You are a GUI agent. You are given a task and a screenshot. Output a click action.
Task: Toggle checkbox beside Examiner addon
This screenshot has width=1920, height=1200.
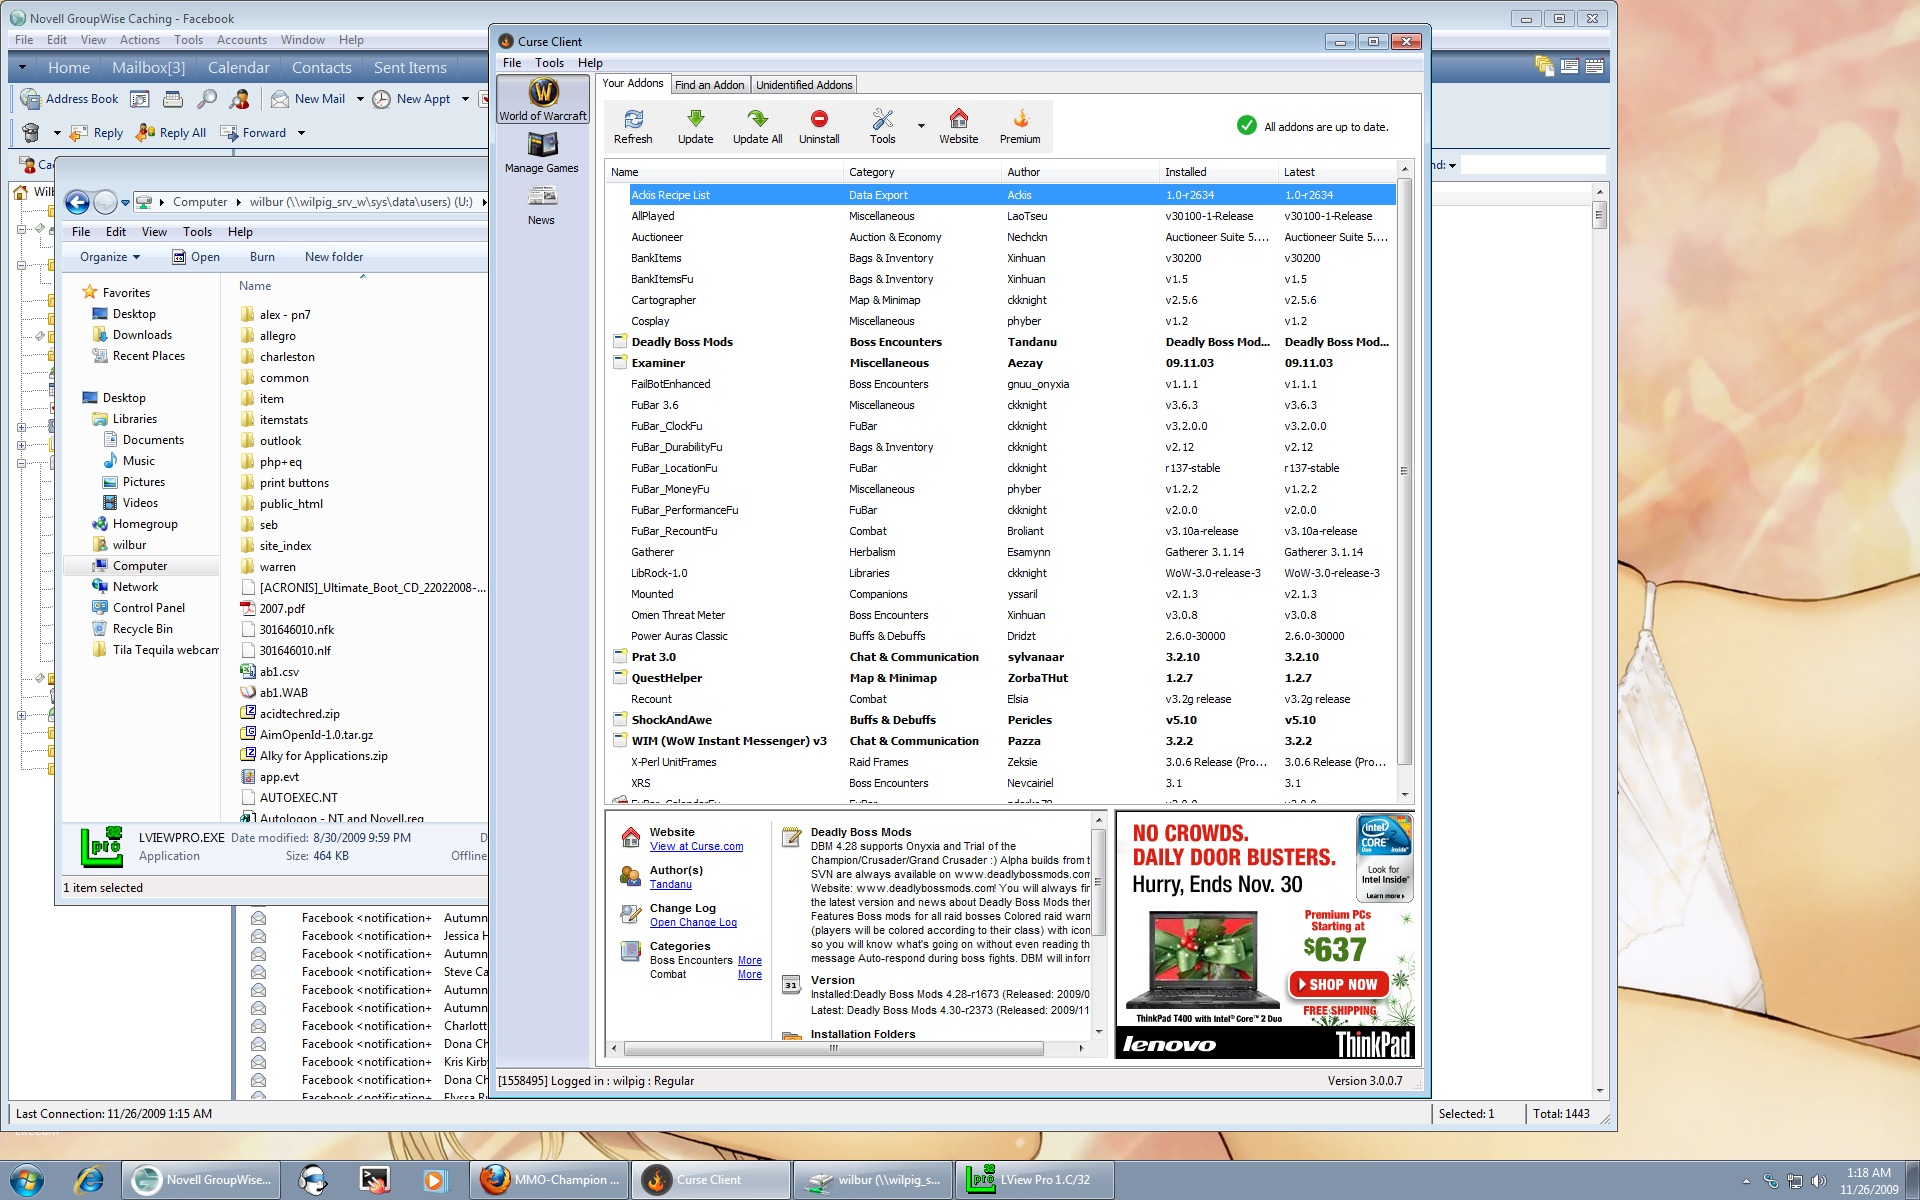pos(620,363)
